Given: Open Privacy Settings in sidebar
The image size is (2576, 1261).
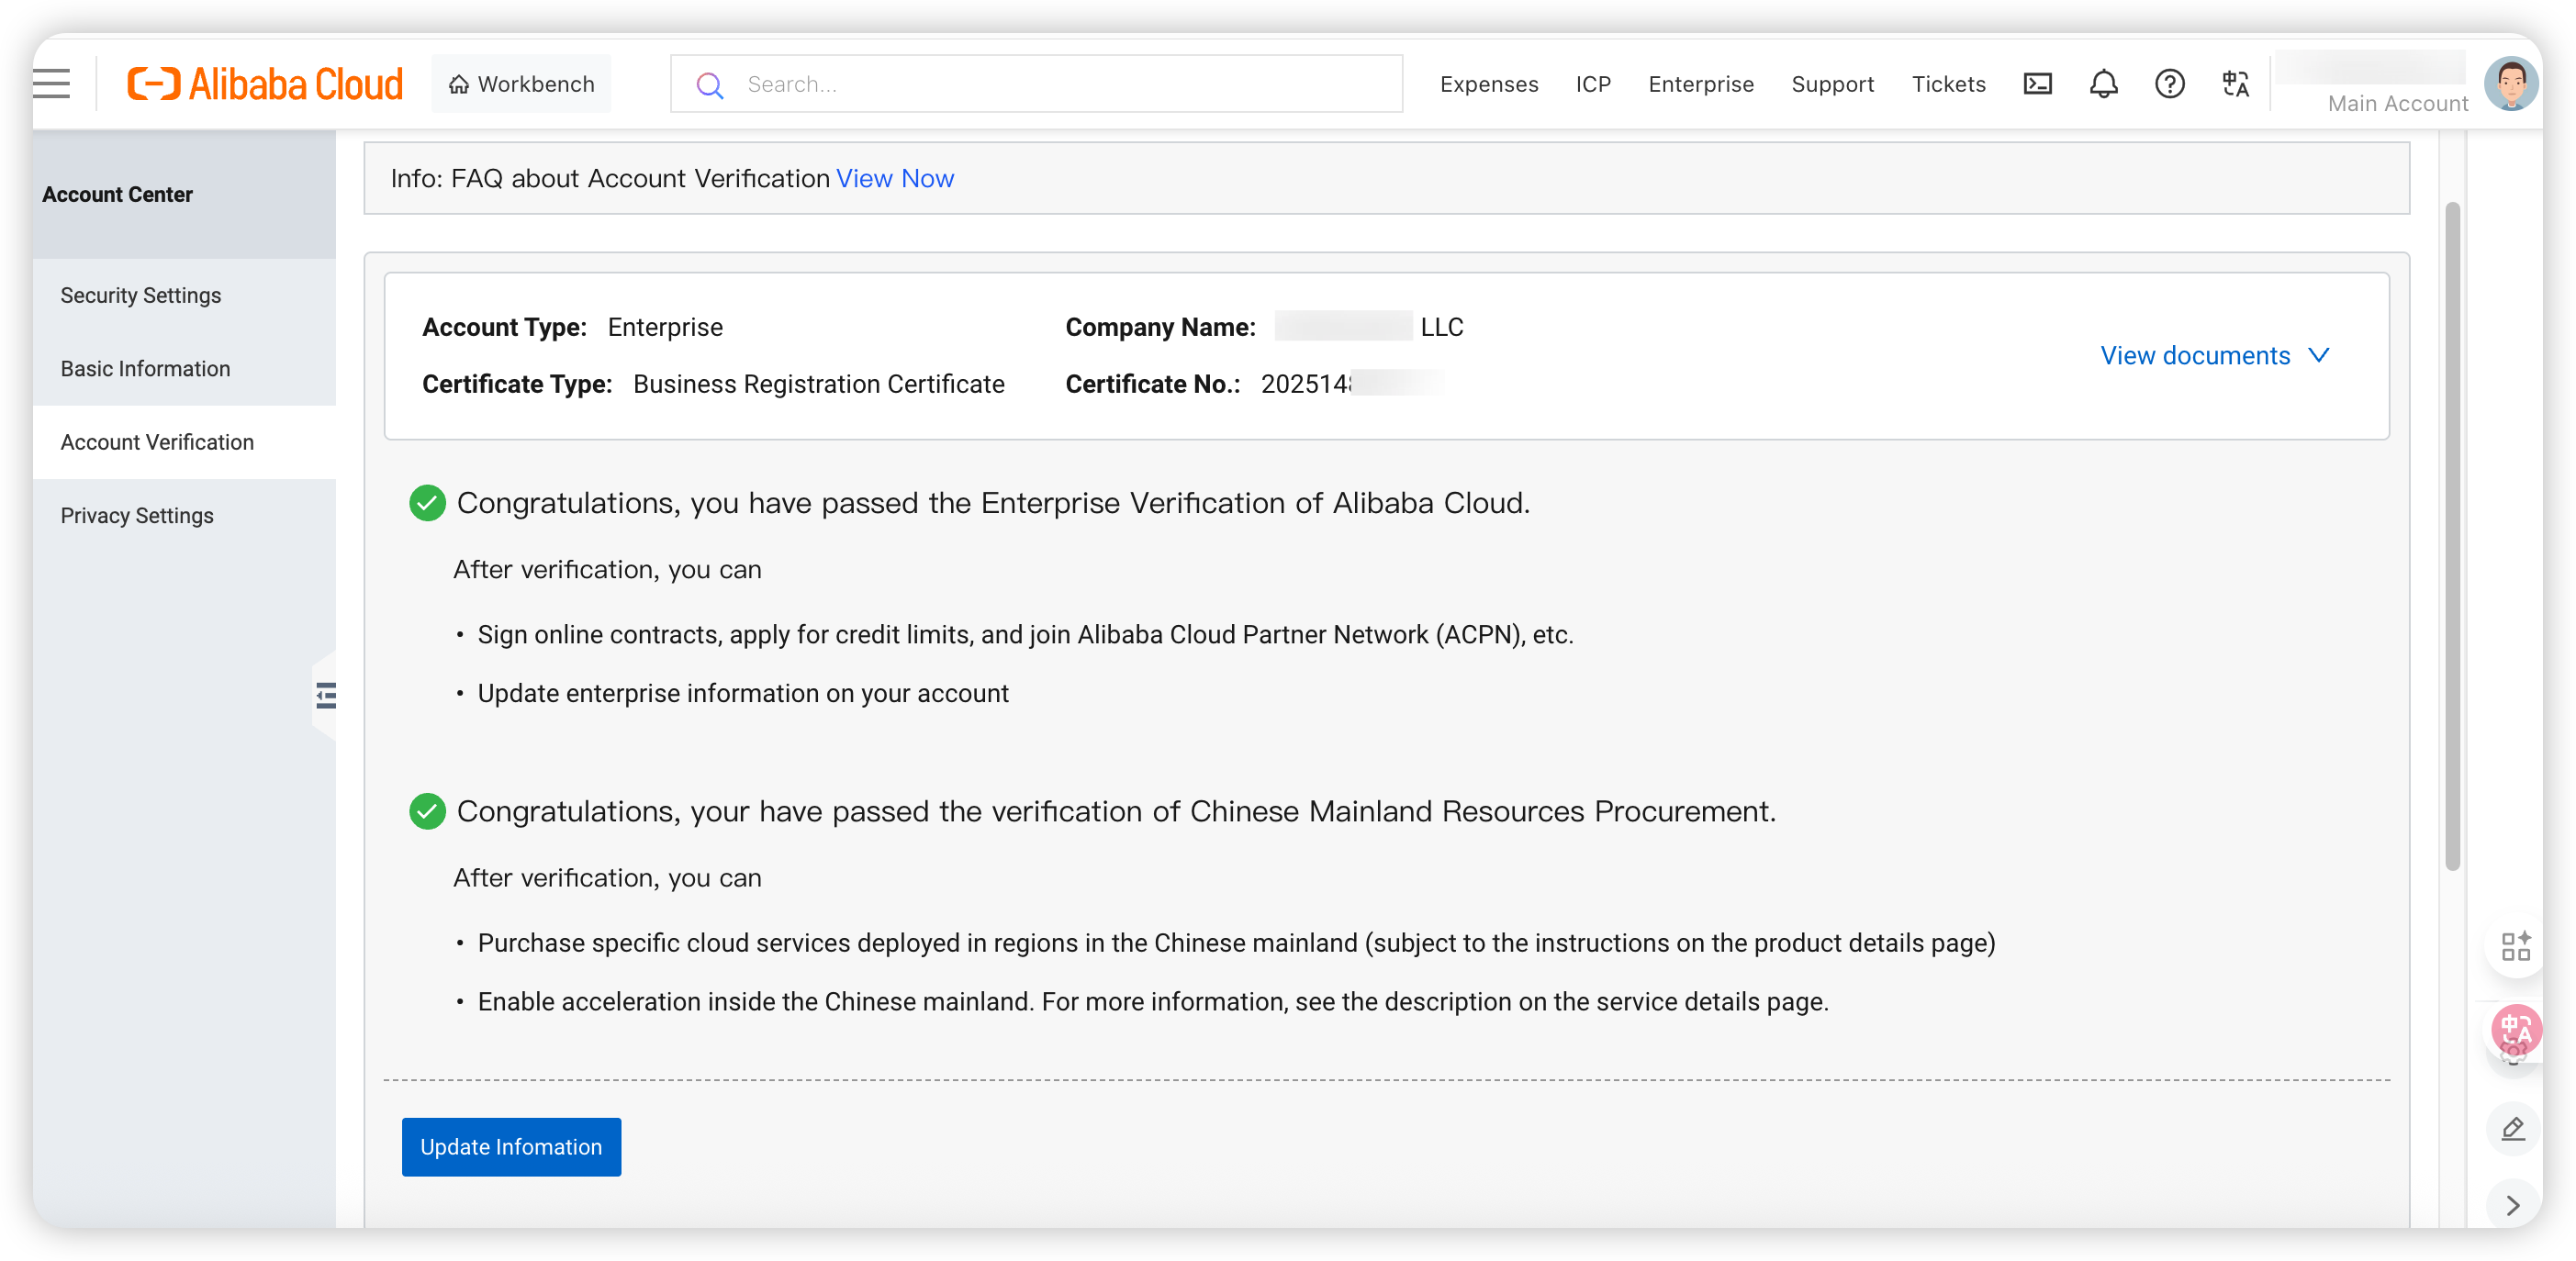Looking at the screenshot, I should (x=137, y=515).
